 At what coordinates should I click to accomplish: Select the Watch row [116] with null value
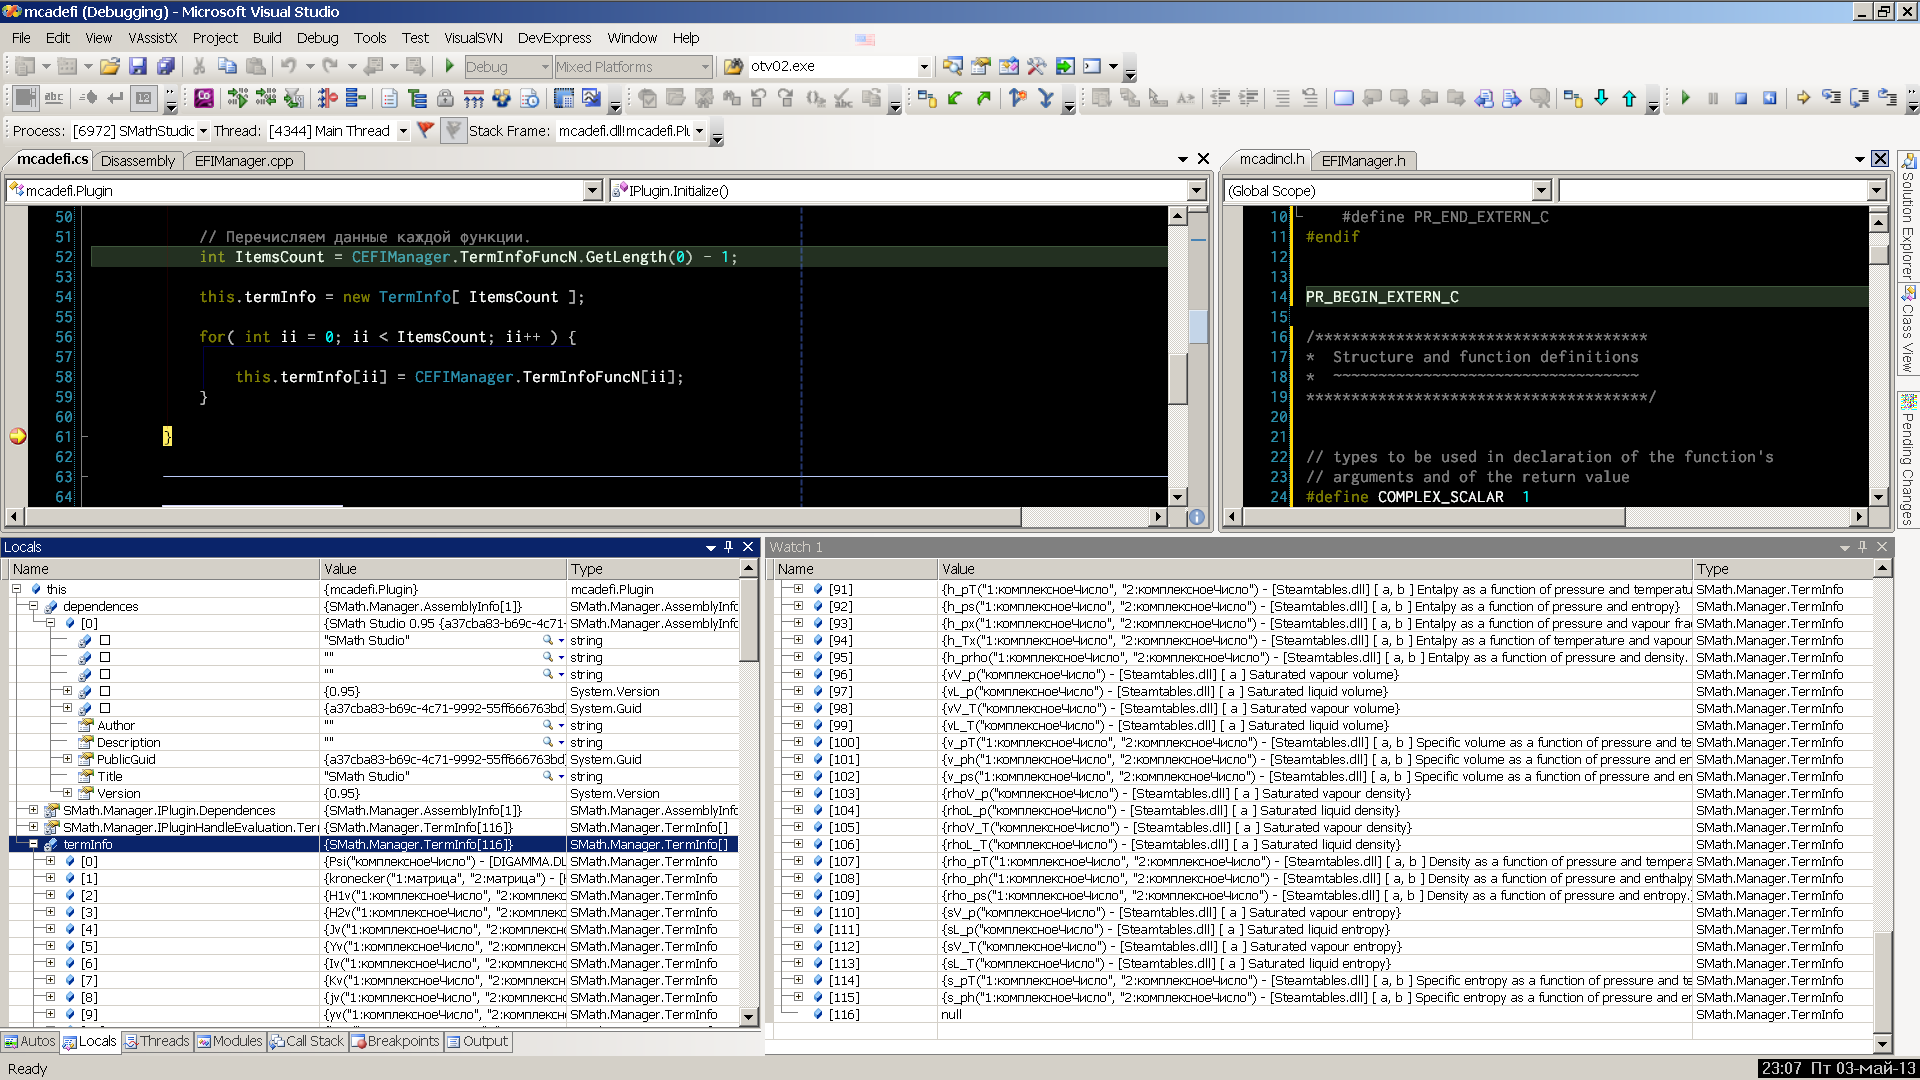(843, 1015)
